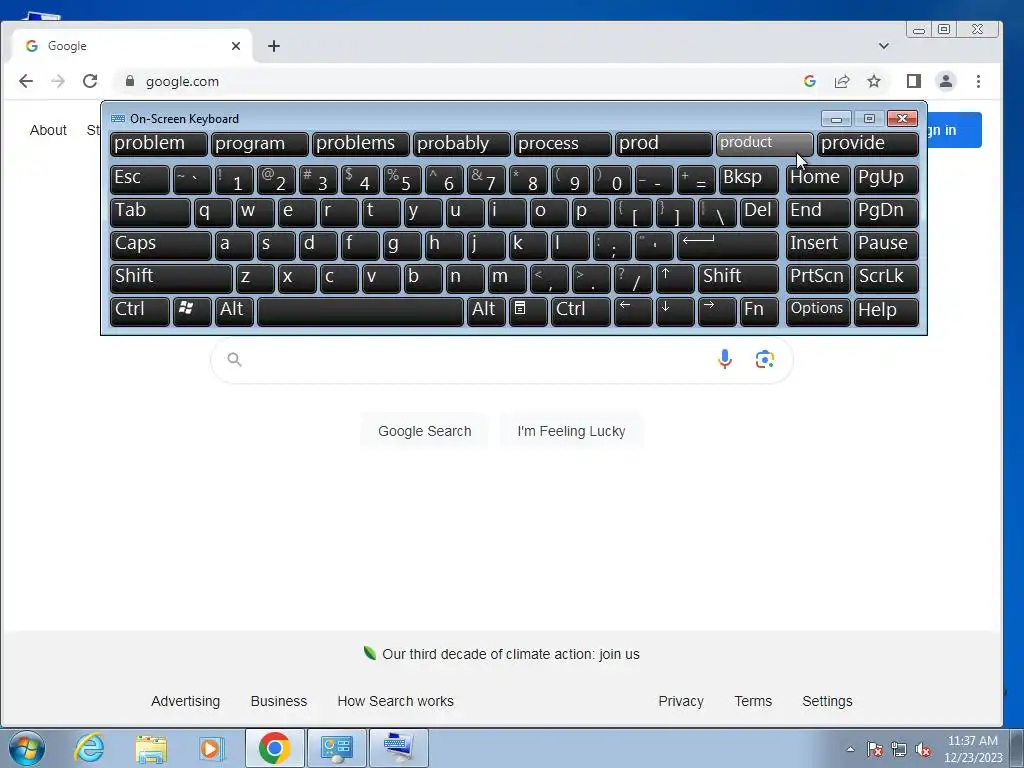Show hidden tray icons arrow
The width and height of the screenshot is (1024, 768).
tap(850, 749)
